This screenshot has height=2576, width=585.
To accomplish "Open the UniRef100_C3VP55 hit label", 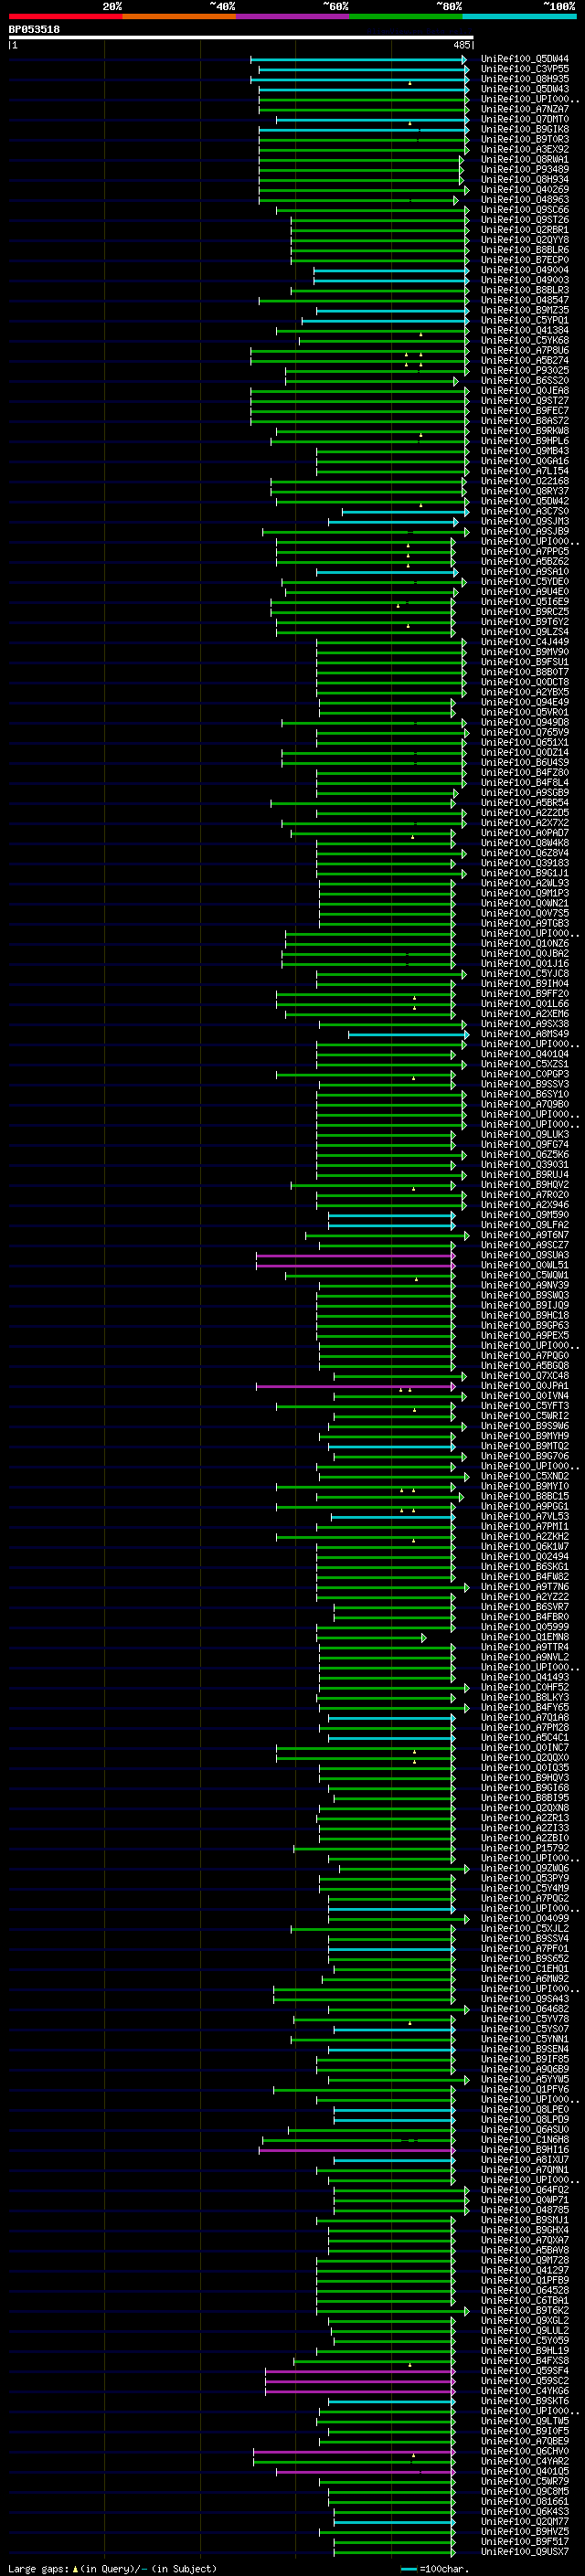I will pos(524,69).
